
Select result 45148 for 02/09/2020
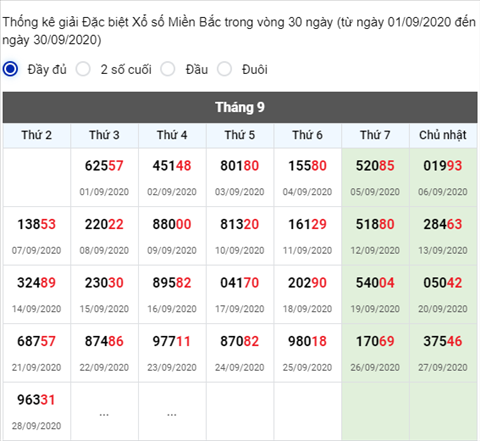(x=172, y=166)
